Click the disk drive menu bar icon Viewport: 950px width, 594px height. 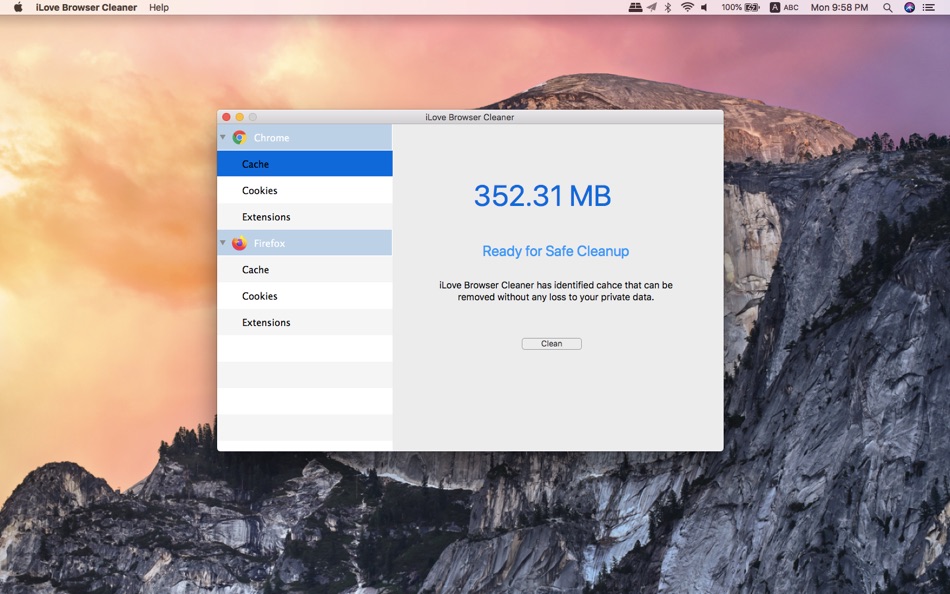click(x=635, y=7)
